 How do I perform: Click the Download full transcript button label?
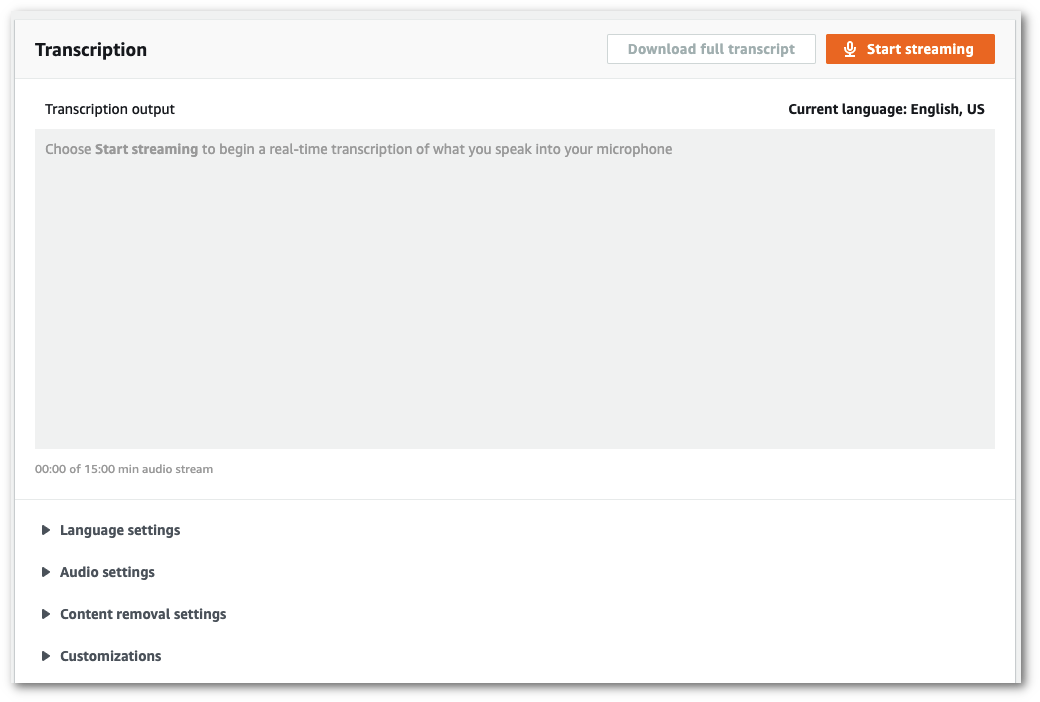711,48
